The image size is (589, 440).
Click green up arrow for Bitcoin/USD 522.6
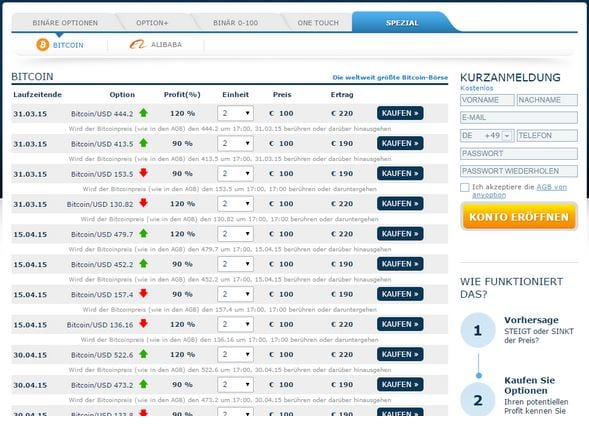pos(143,354)
